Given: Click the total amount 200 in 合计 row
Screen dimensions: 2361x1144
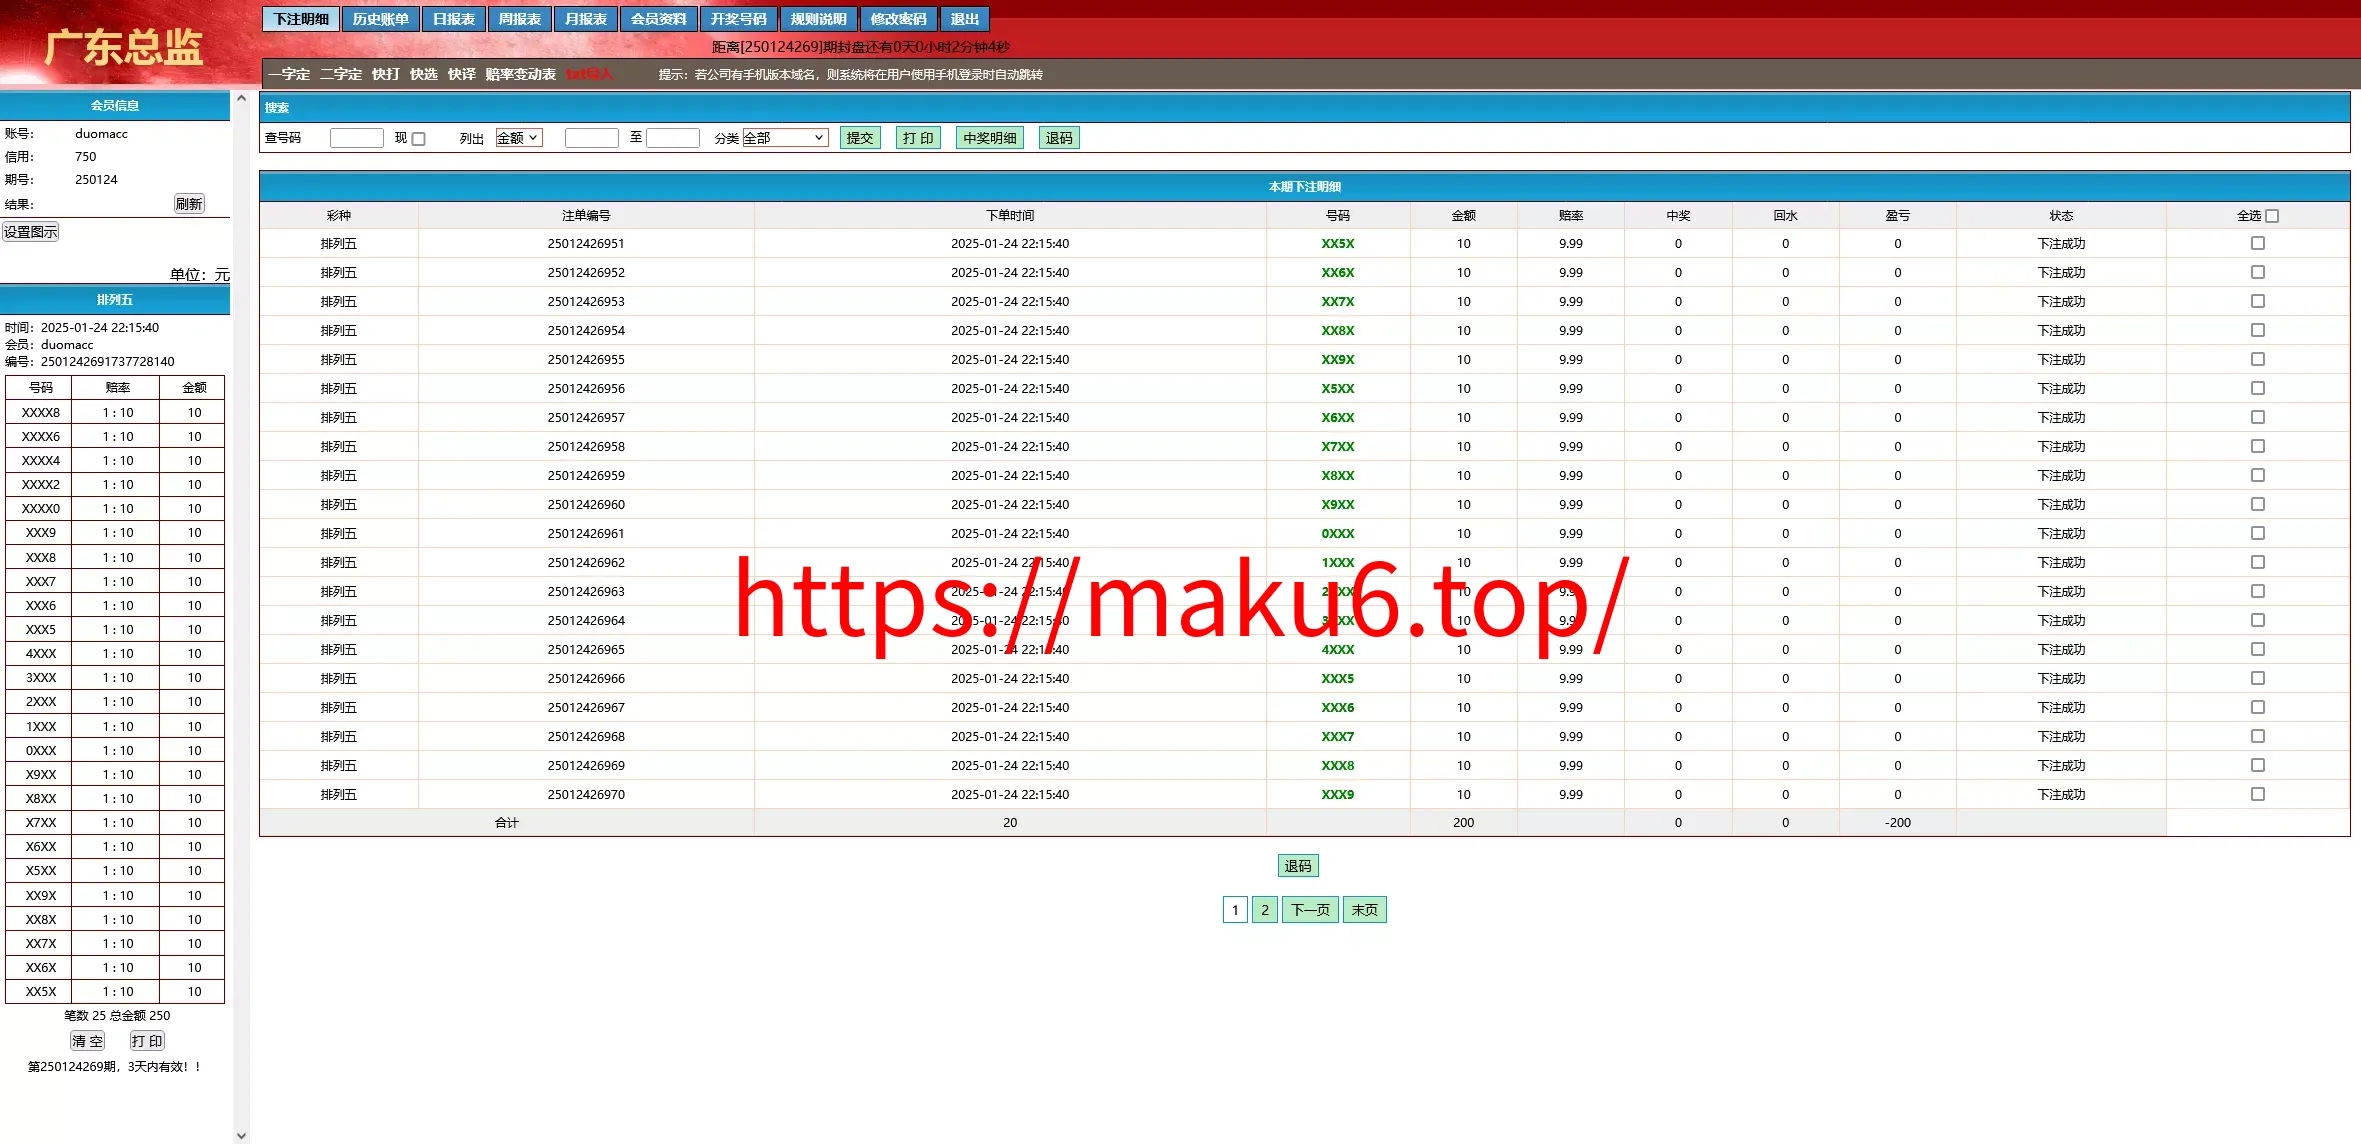Looking at the screenshot, I should point(1463,823).
